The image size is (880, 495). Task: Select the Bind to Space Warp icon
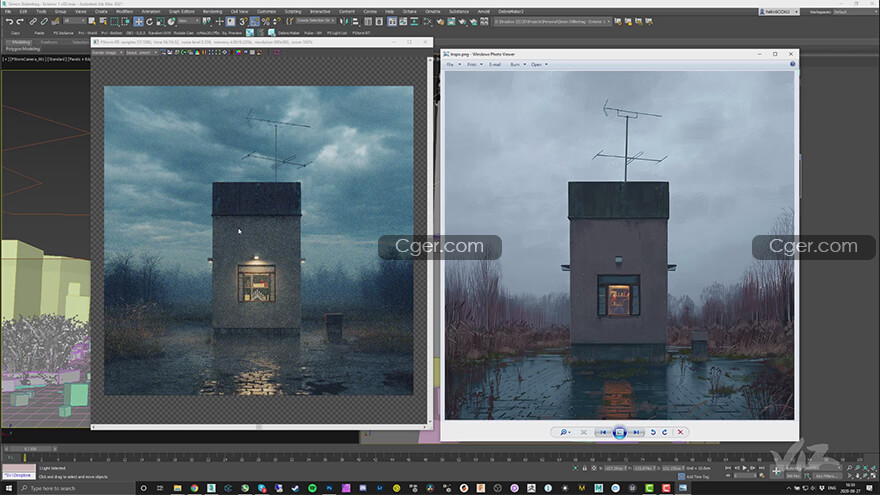tap(56, 21)
